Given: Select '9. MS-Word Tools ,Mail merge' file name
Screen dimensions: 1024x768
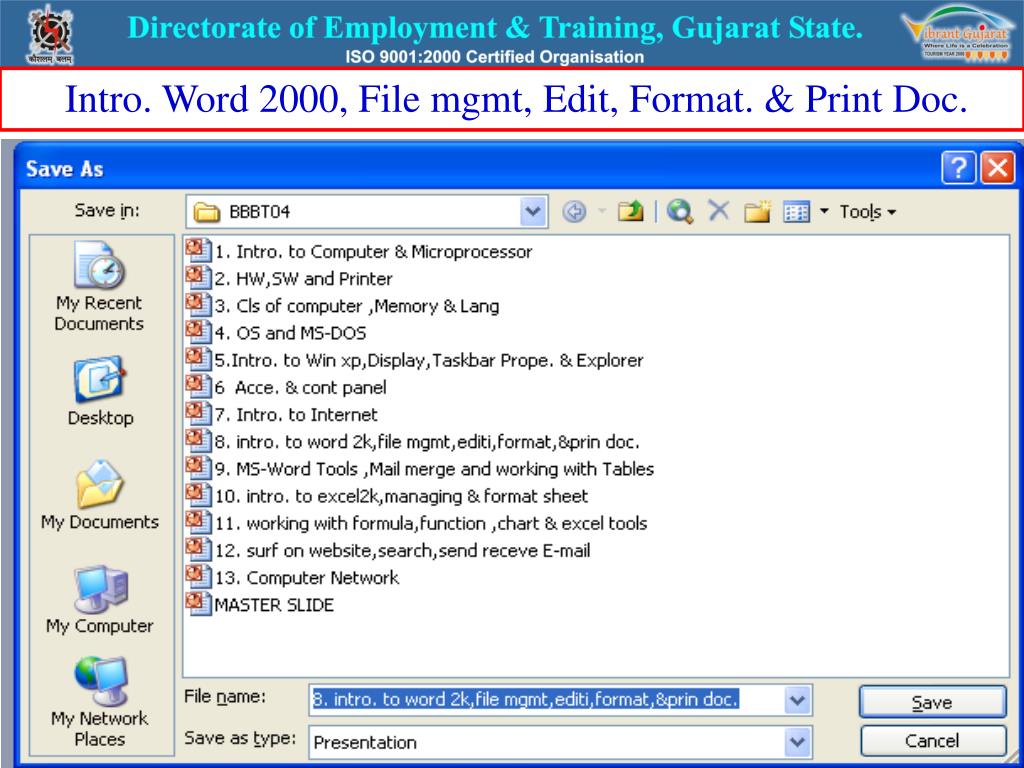Looking at the screenshot, I should [x=434, y=470].
